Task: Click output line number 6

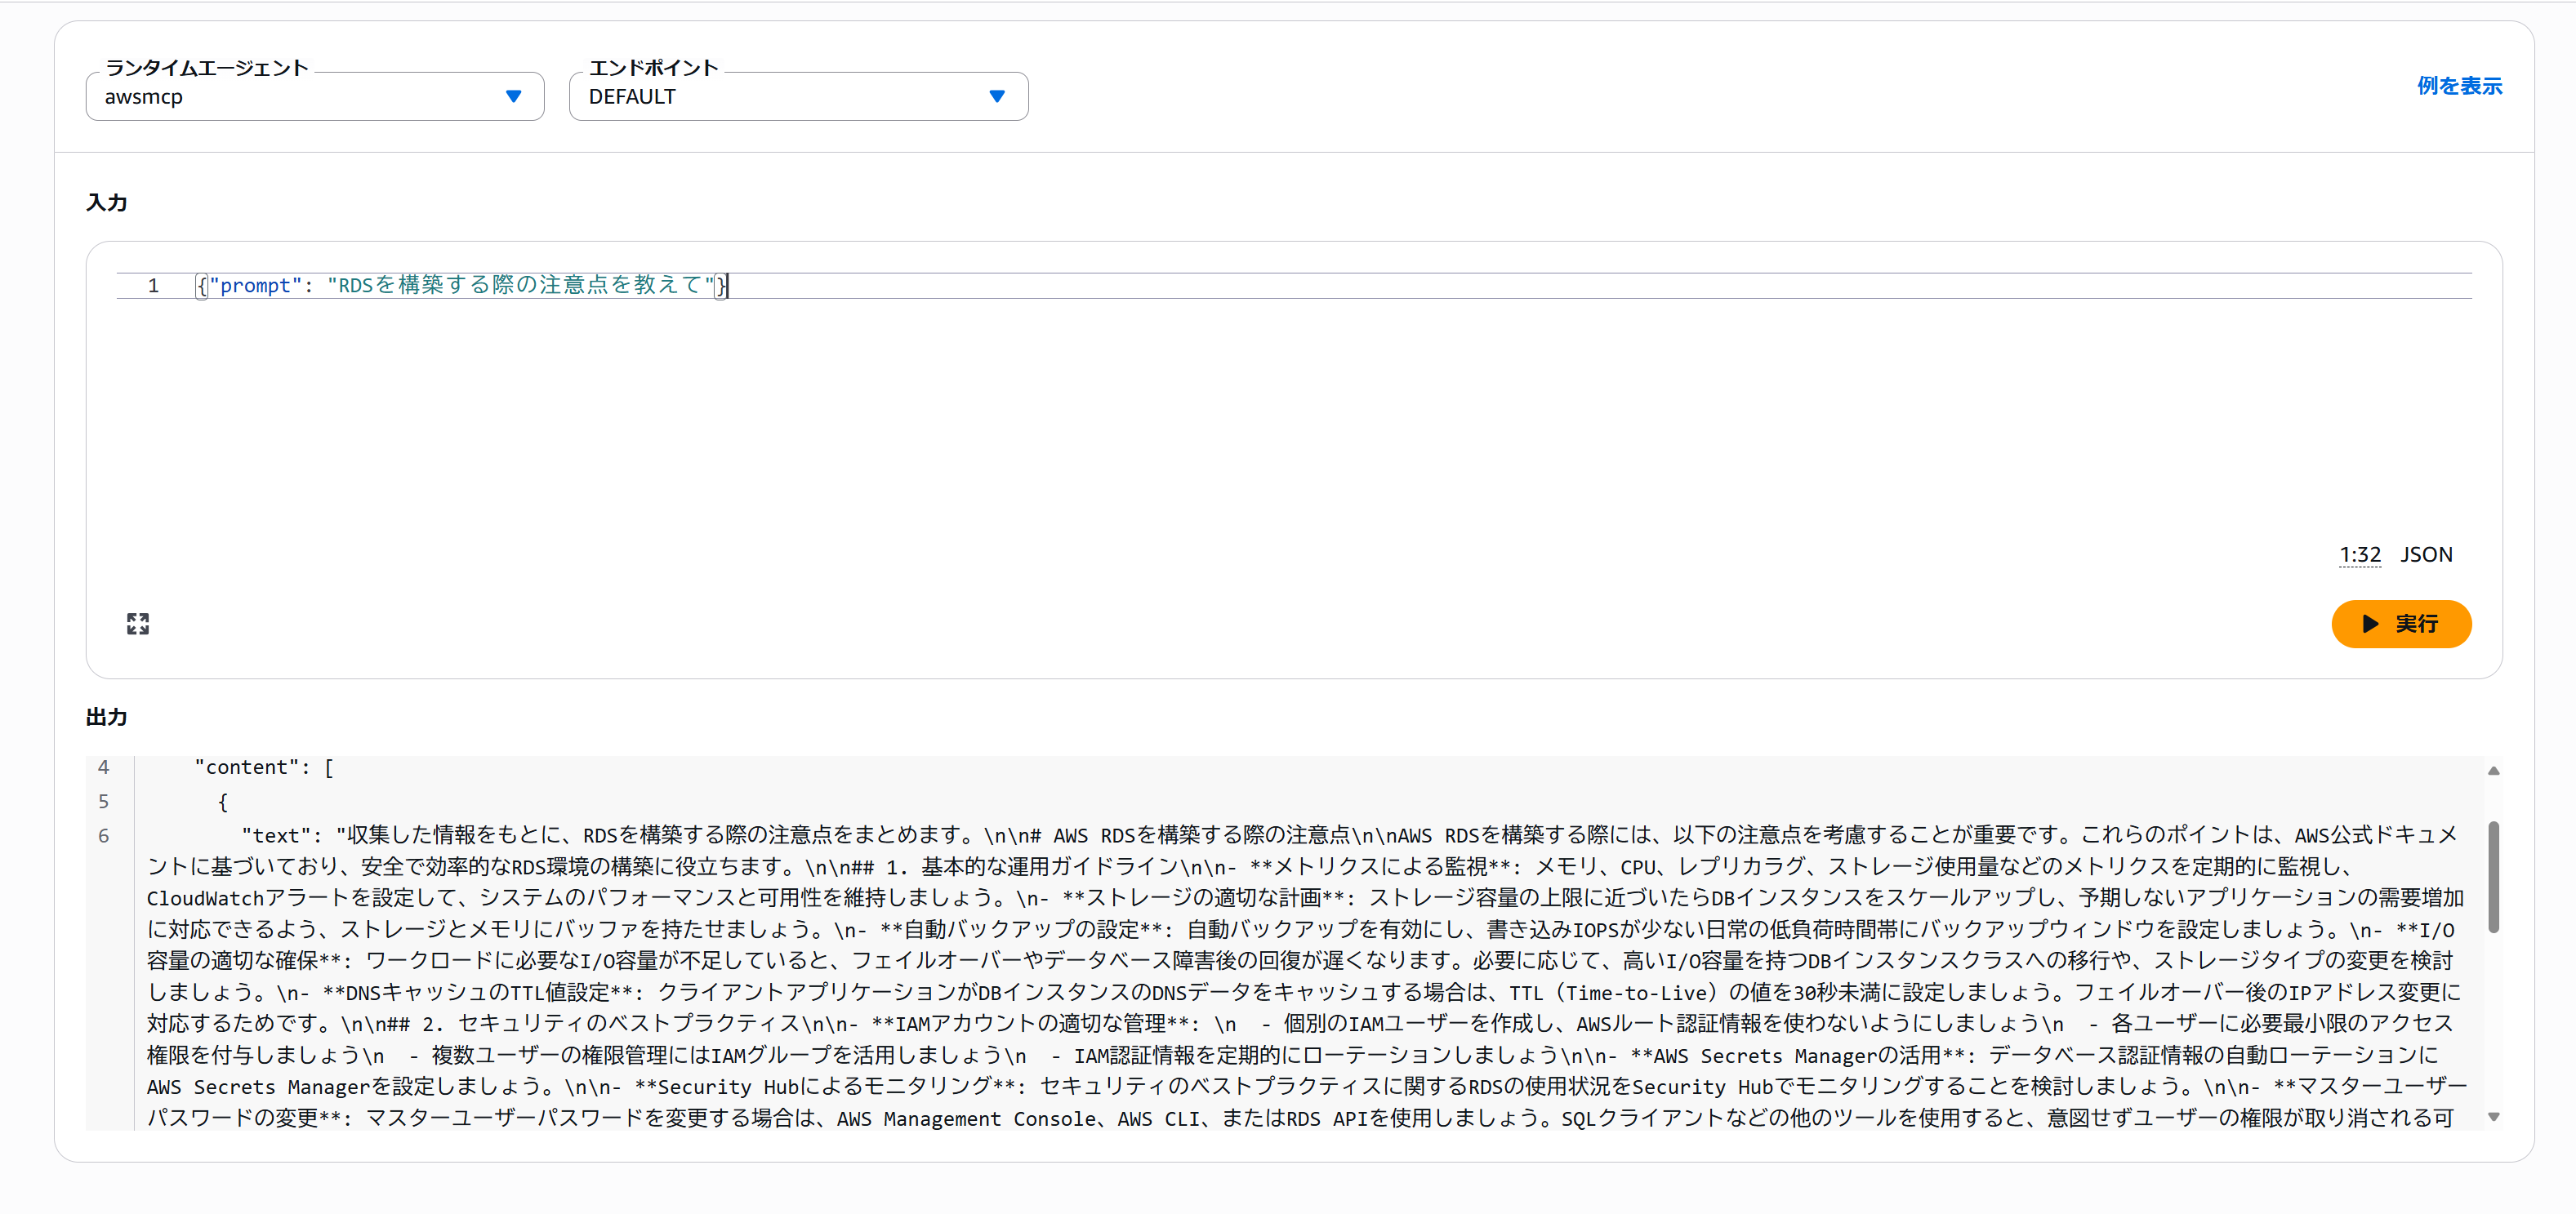Action: click(x=103, y=836)
